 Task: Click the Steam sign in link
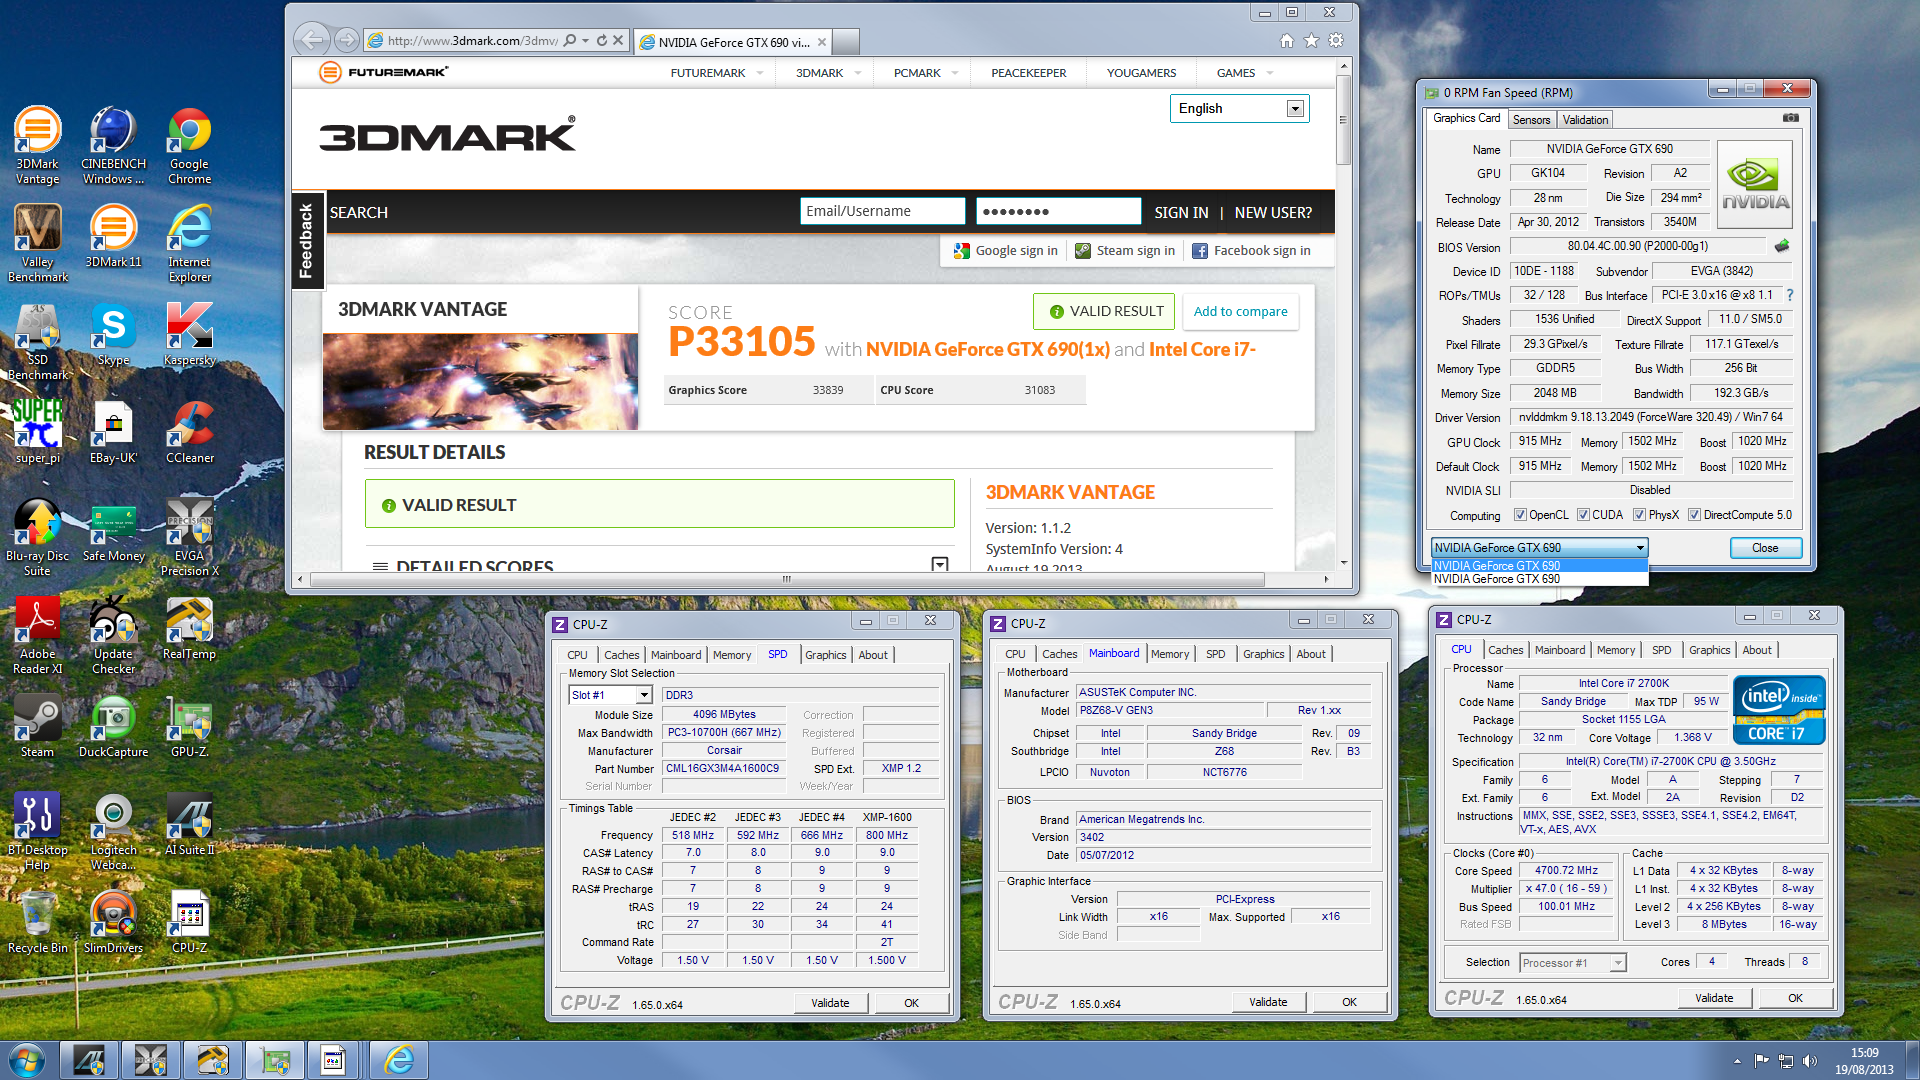click(1125, 251)
